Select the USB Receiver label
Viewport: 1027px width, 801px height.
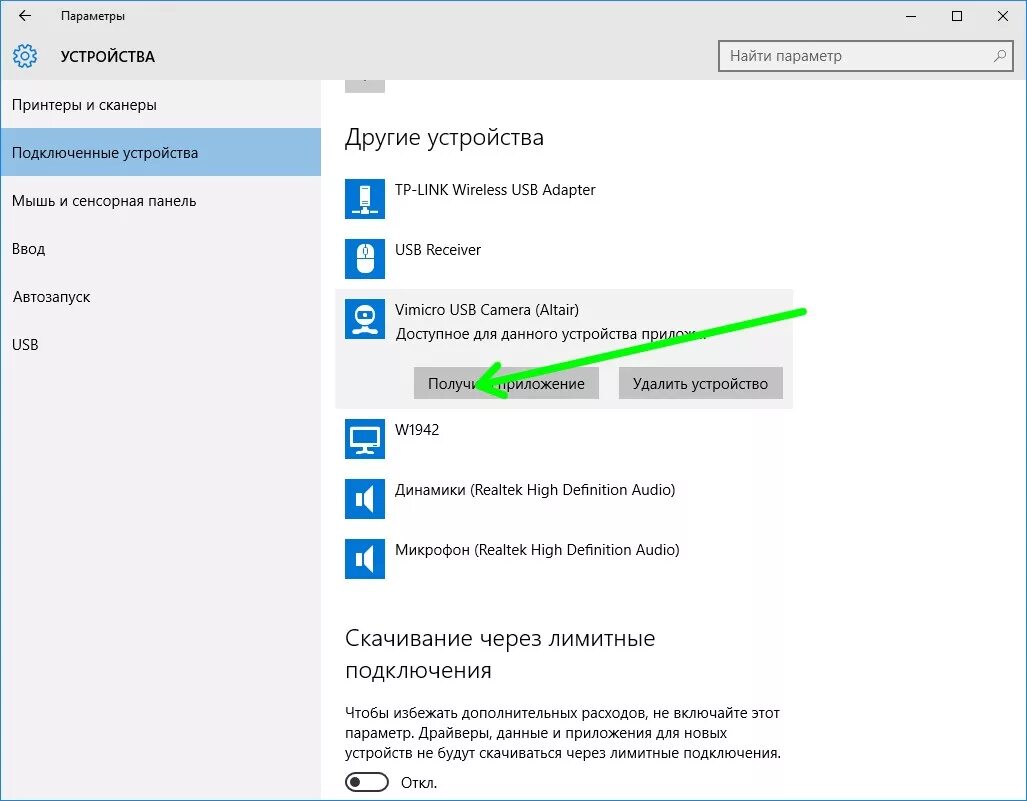click(438, 250)
